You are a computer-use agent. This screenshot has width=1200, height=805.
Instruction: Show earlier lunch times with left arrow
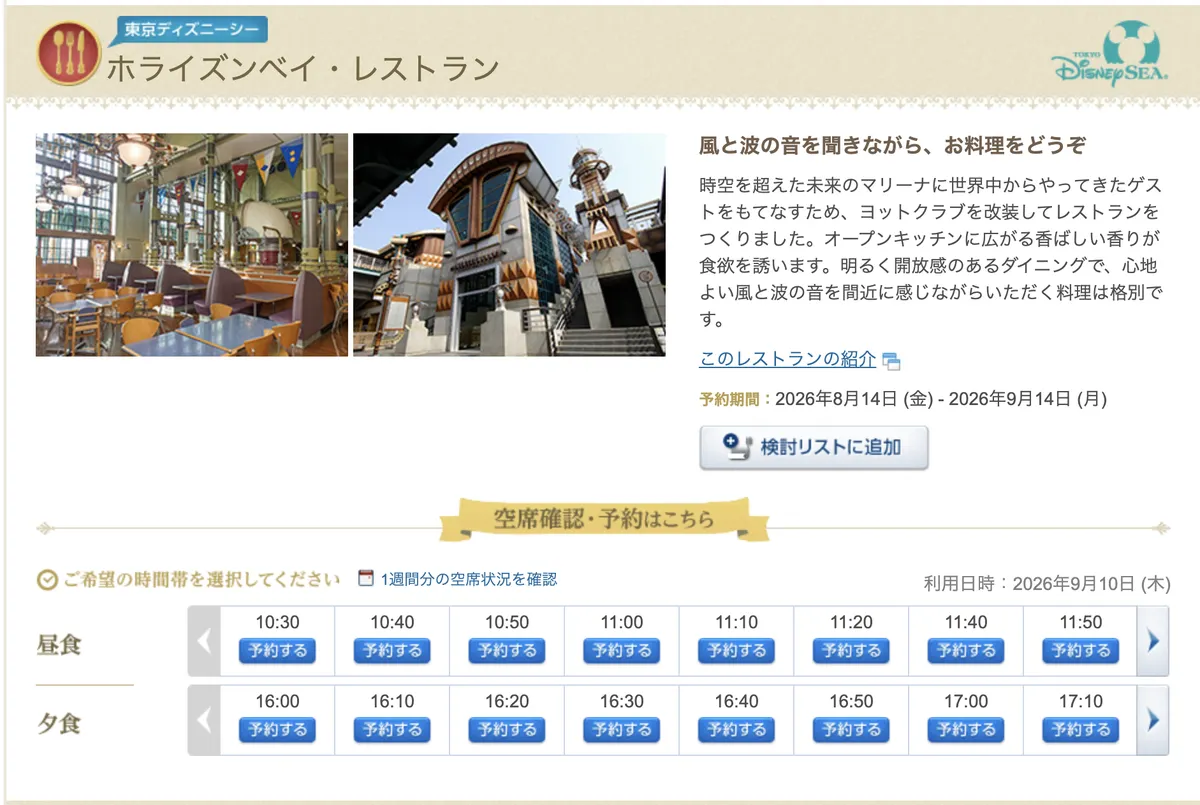point(204,640)
